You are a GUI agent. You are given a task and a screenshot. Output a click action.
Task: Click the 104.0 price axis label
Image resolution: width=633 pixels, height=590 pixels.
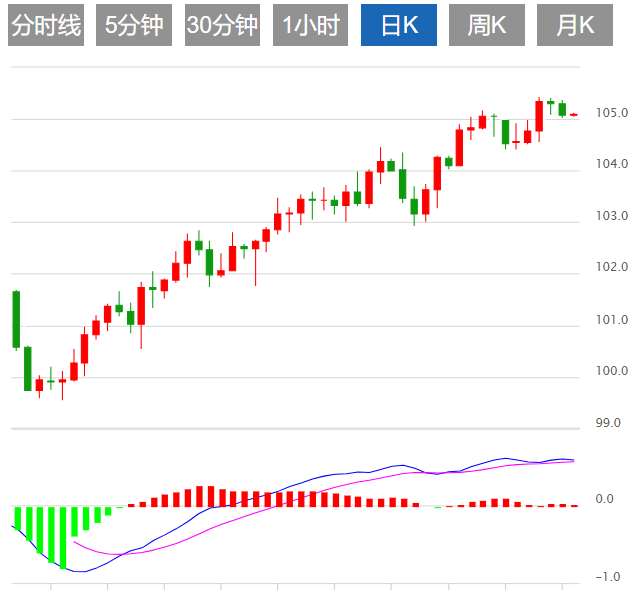611,164
